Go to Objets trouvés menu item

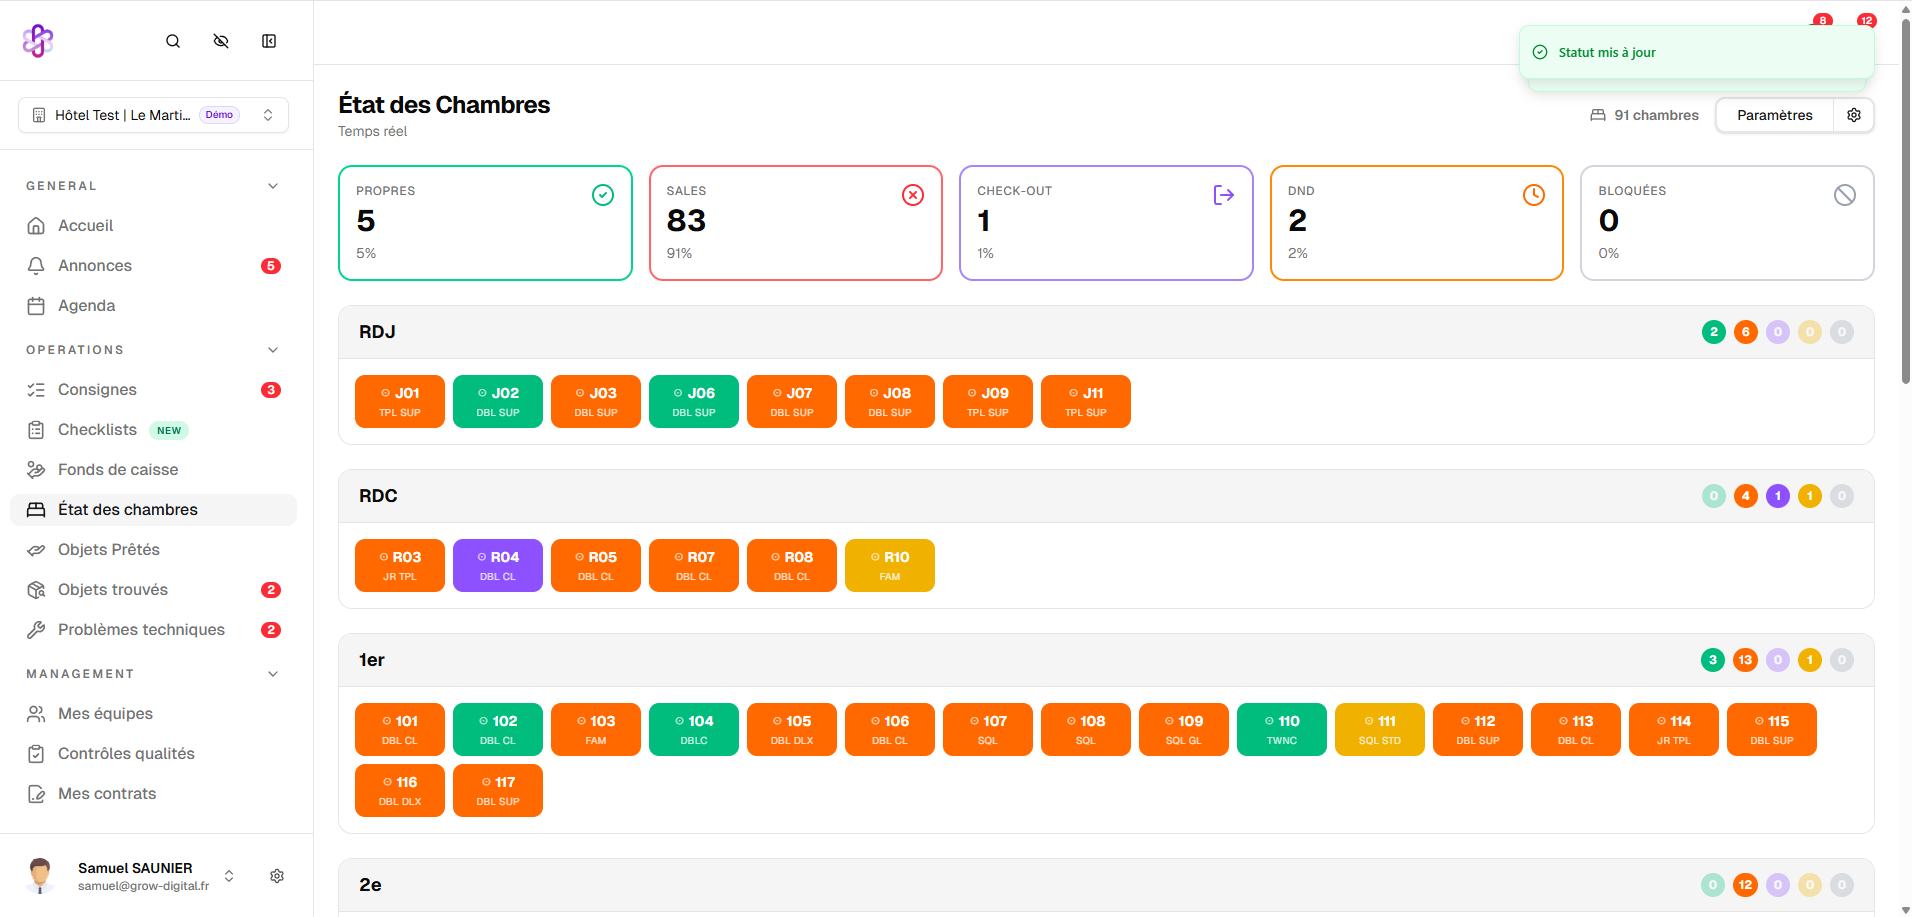pos(113,590)
